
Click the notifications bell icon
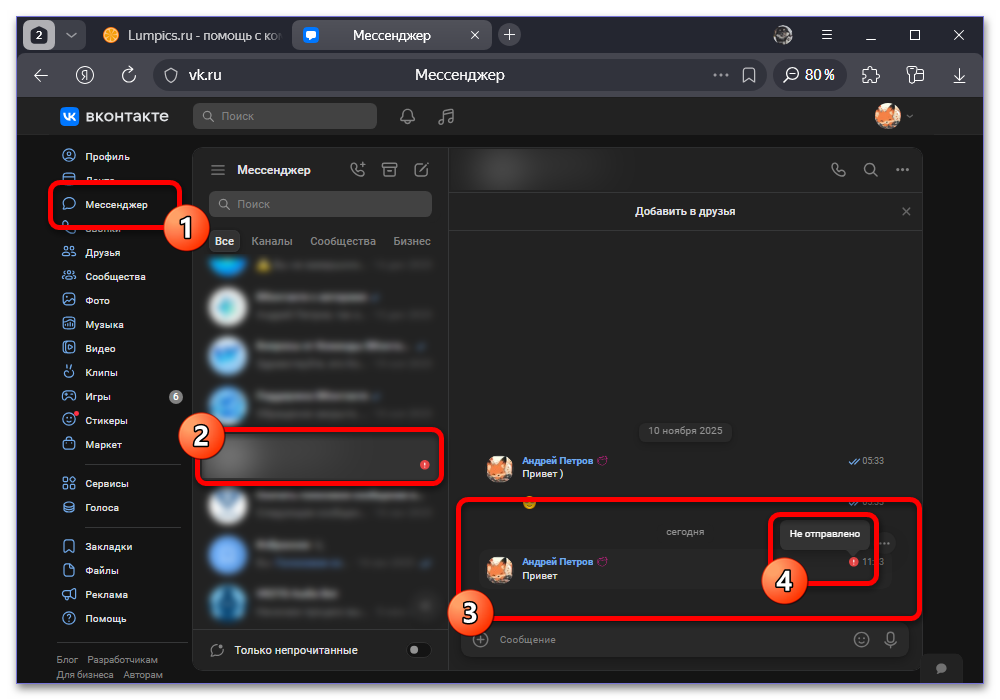click(408, 116)
